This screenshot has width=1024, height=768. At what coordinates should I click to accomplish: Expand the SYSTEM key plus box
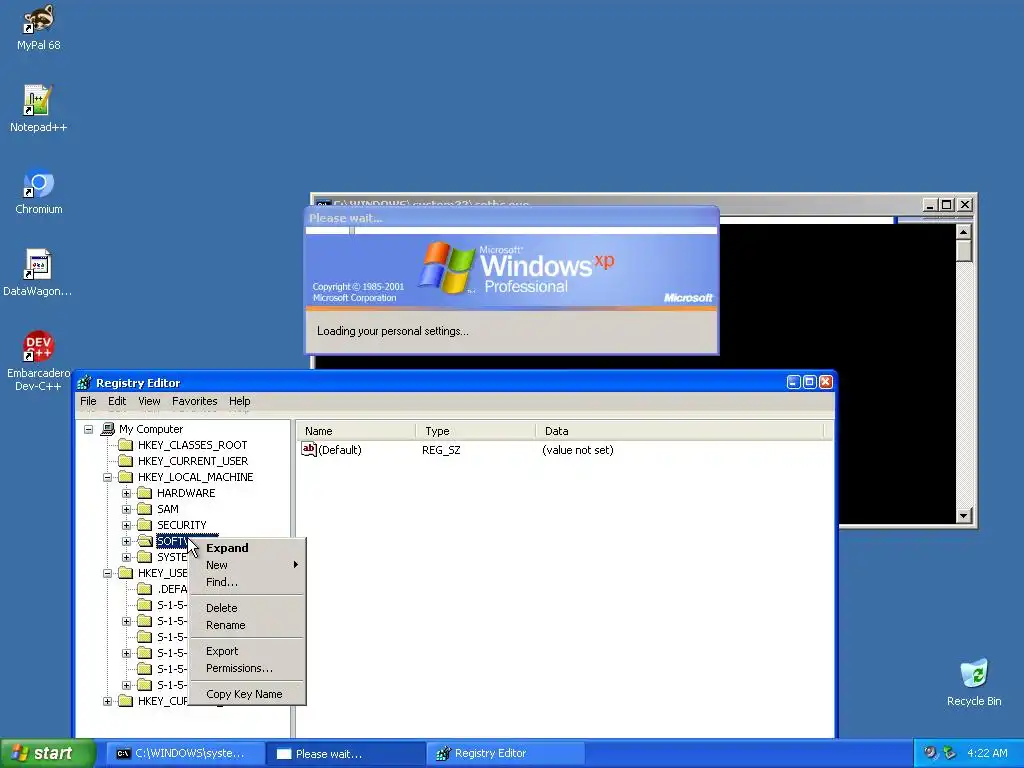[x=127, y=557]
